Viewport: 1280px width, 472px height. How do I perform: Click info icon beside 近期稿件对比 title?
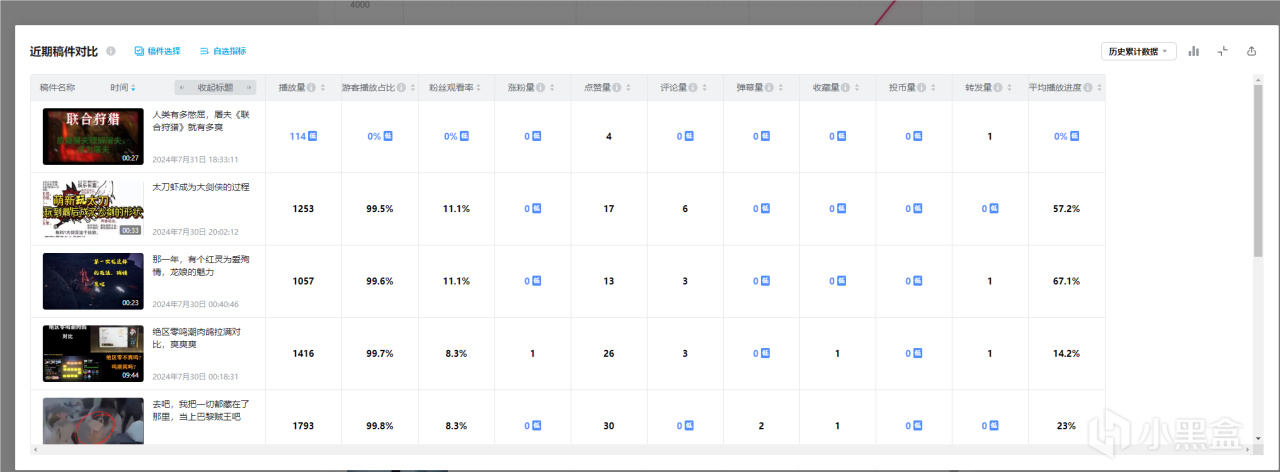[111, 51]
